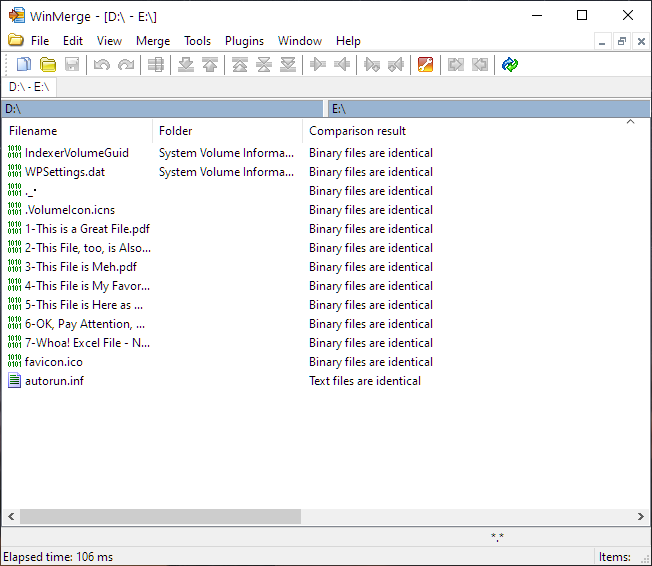Screen dimensions: 652x566
Task: Restore the inner comparison document window
Action: click(622, 41)
